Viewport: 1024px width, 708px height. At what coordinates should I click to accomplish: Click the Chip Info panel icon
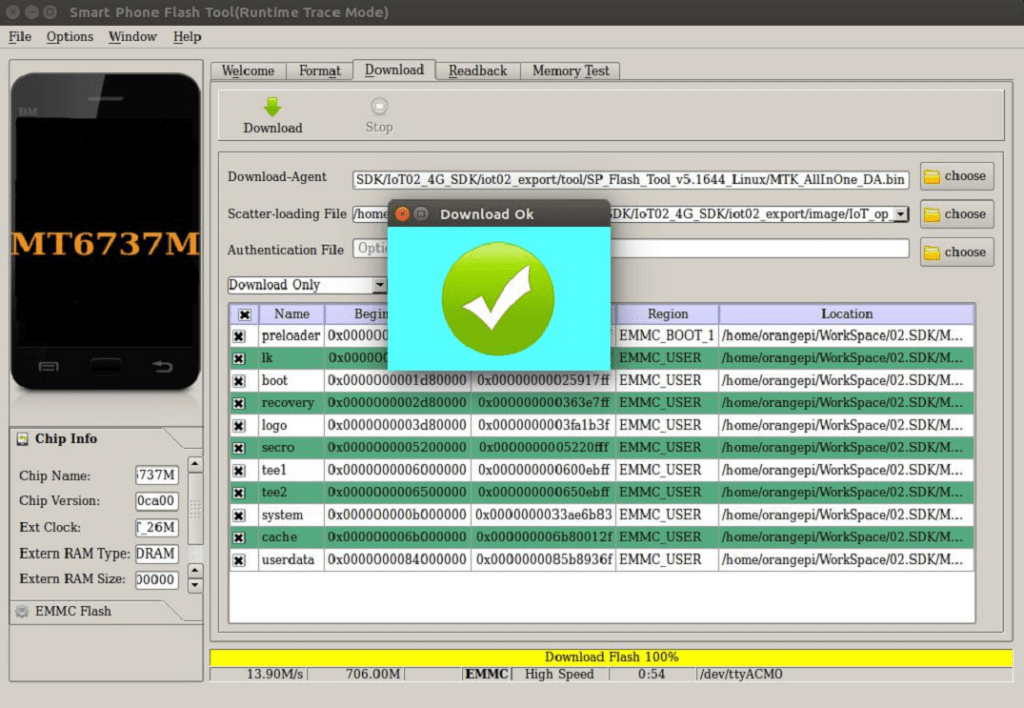[x=23, y=439]
